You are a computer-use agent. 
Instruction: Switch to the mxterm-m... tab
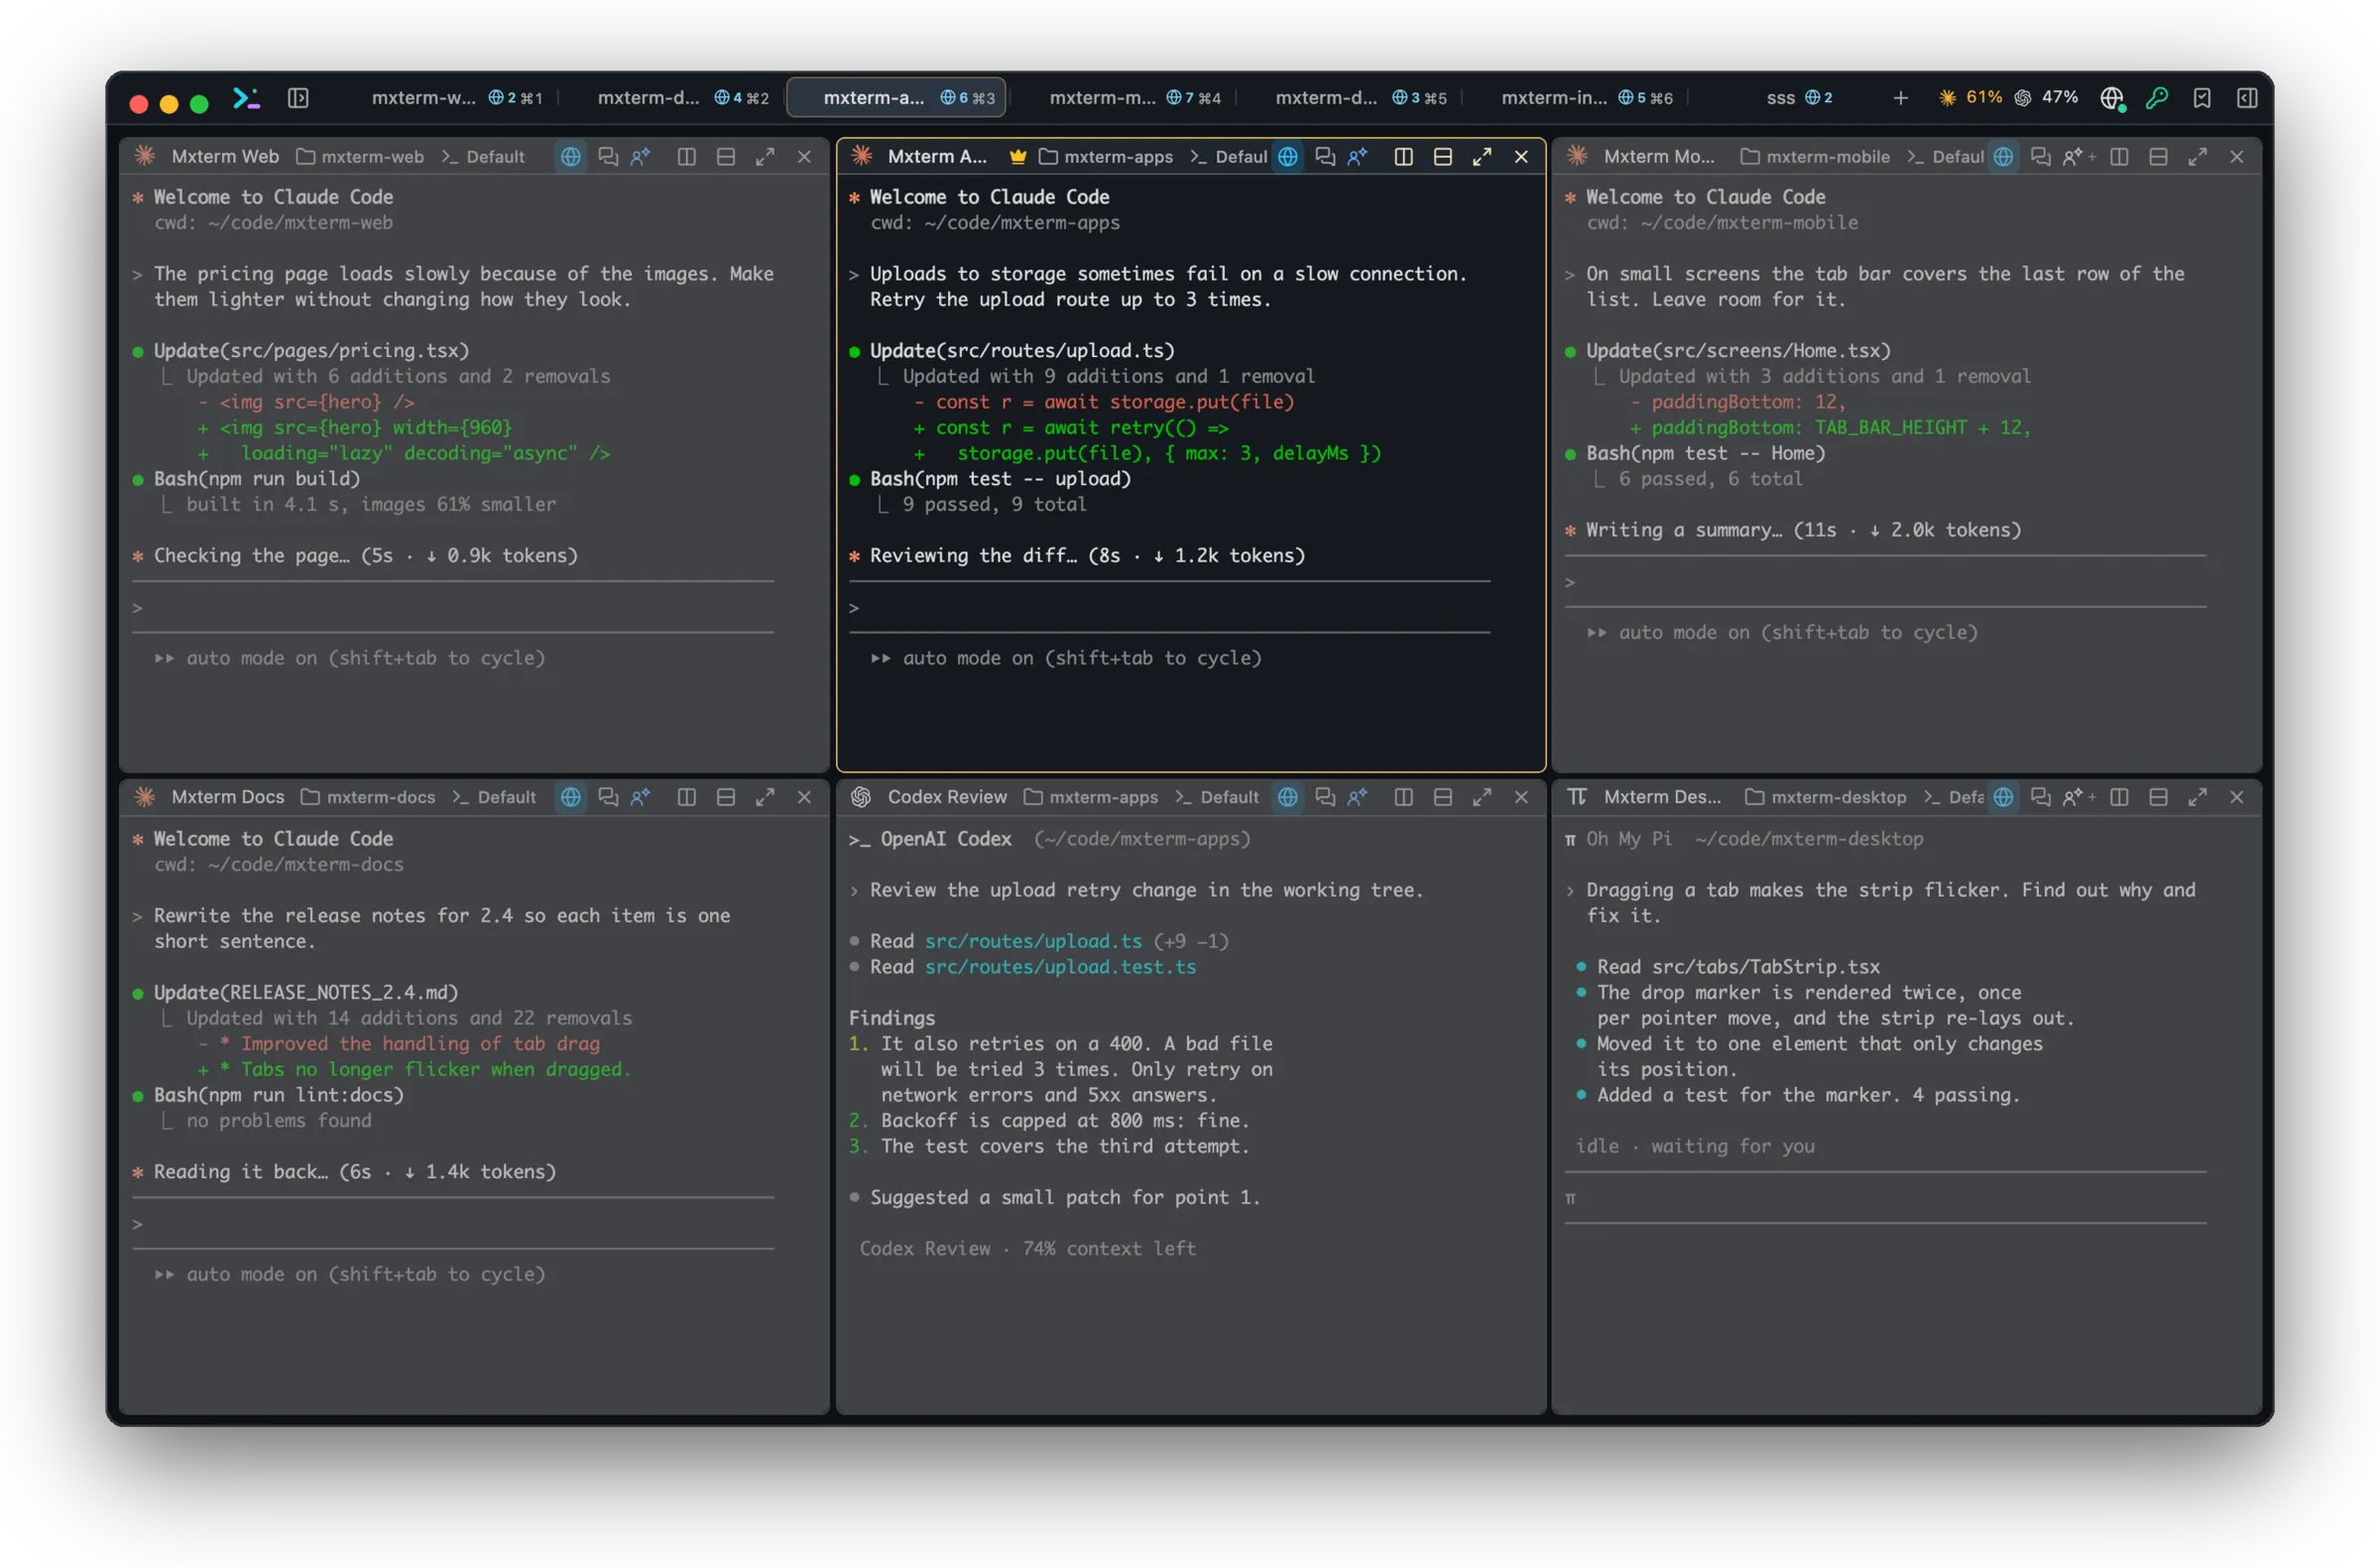[x=1135, y=98]
